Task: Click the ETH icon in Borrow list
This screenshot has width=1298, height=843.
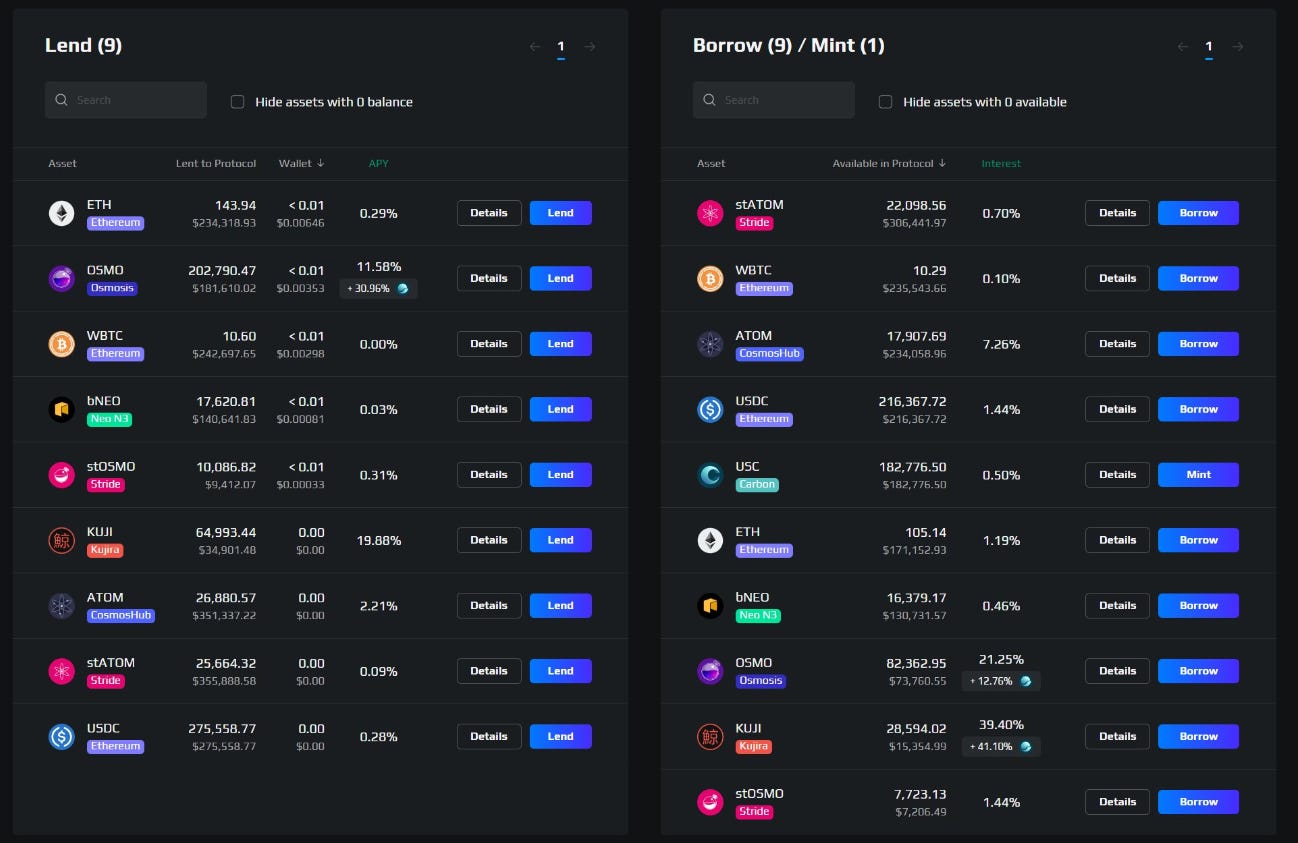Action: tap(710, 540)
